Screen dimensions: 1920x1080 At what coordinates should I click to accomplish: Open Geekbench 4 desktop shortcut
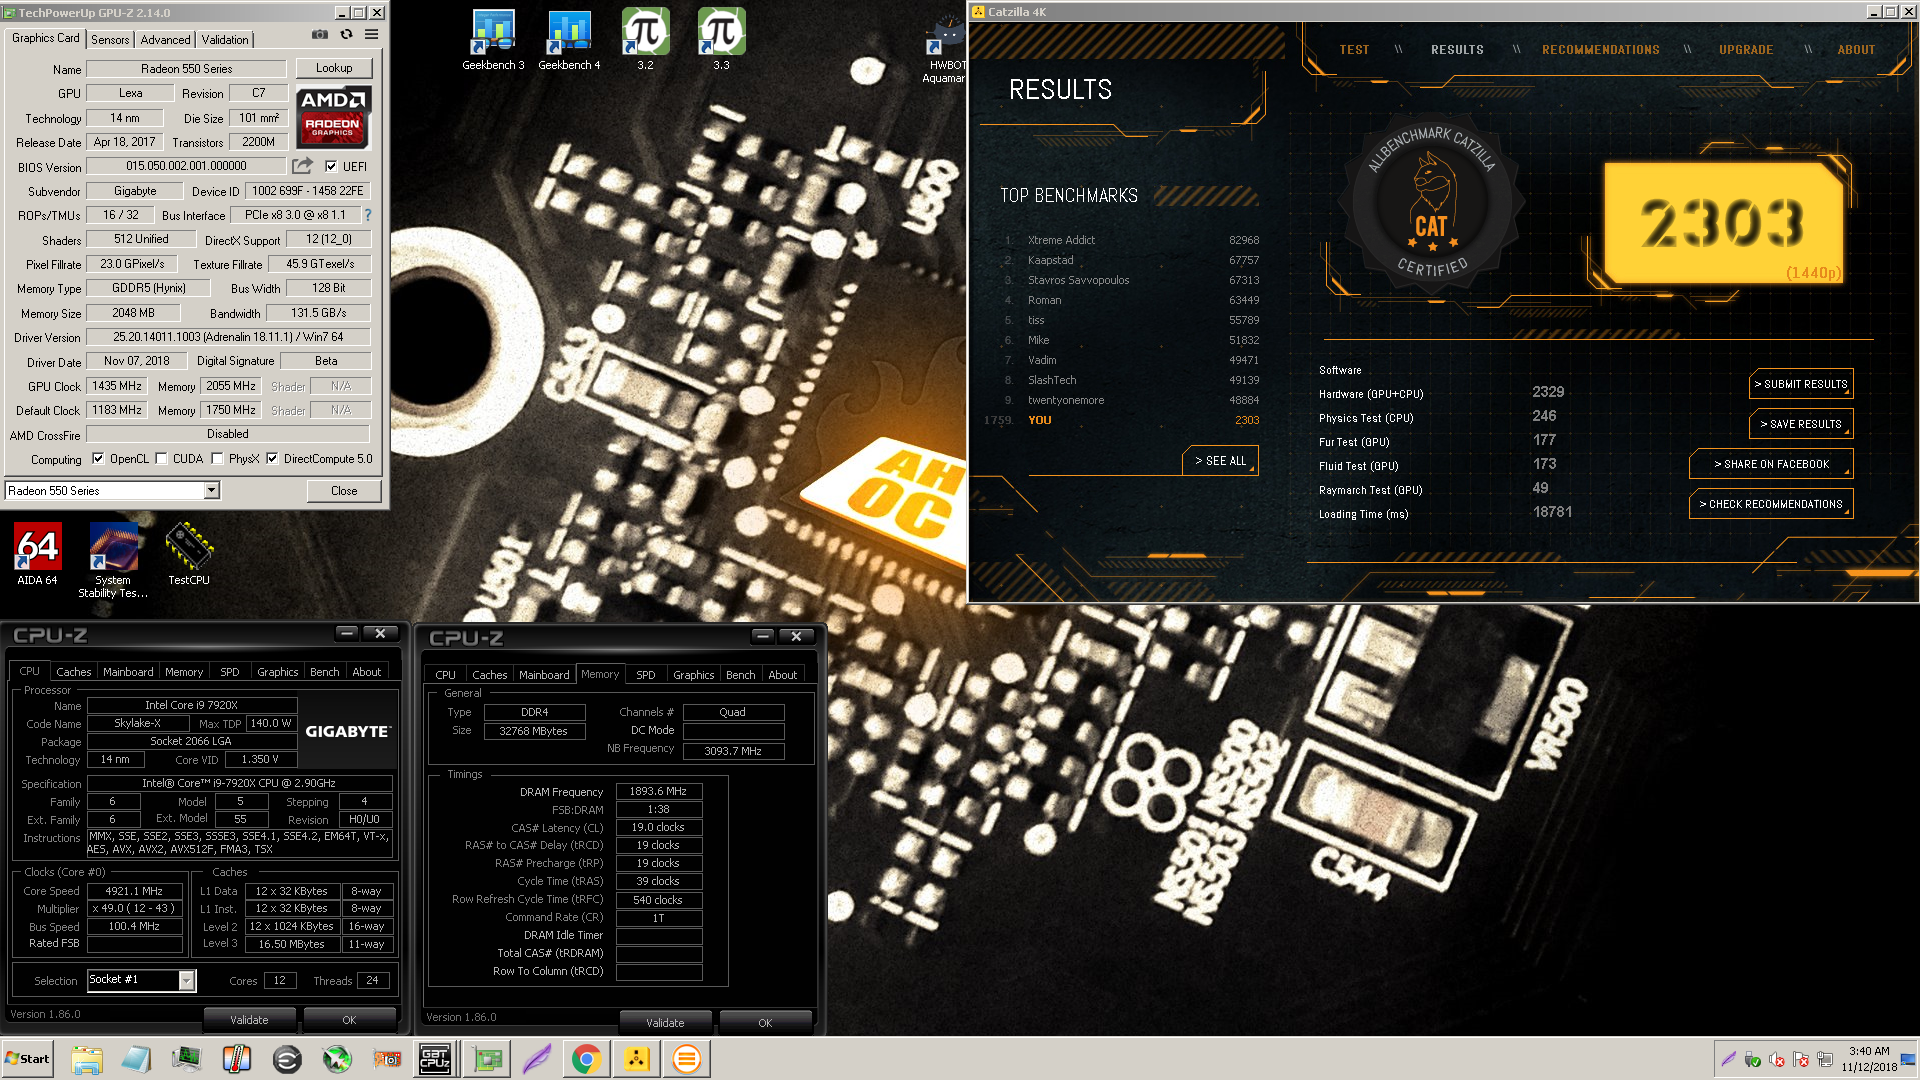point(569,40)
